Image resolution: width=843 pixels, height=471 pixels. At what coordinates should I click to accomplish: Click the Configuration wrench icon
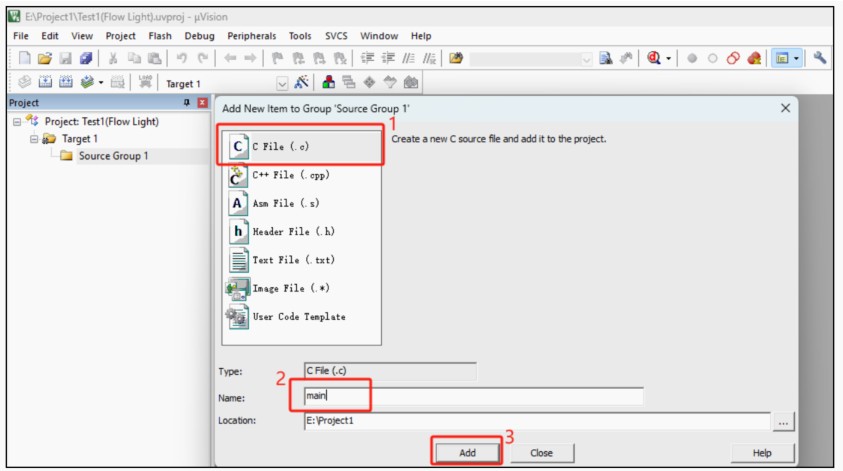(x=820, y=59)
